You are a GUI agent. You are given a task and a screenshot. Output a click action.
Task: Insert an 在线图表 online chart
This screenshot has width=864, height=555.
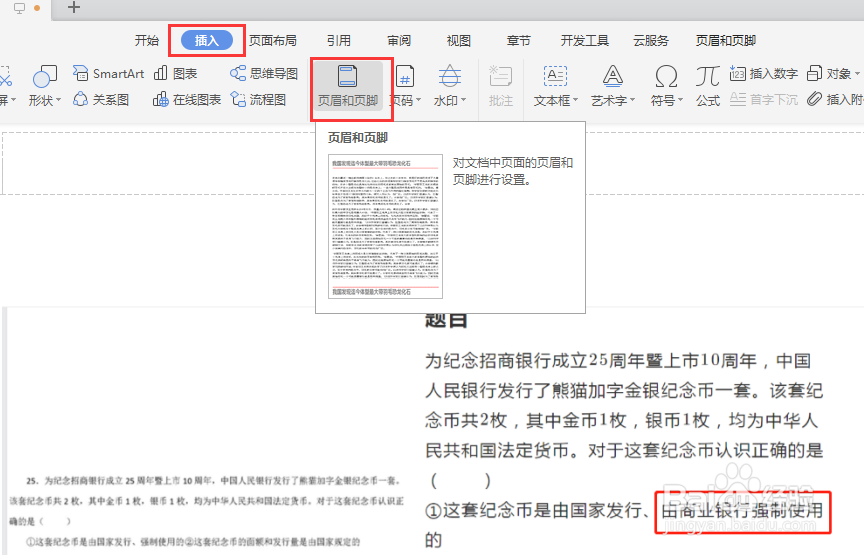[x=187, y=99]
